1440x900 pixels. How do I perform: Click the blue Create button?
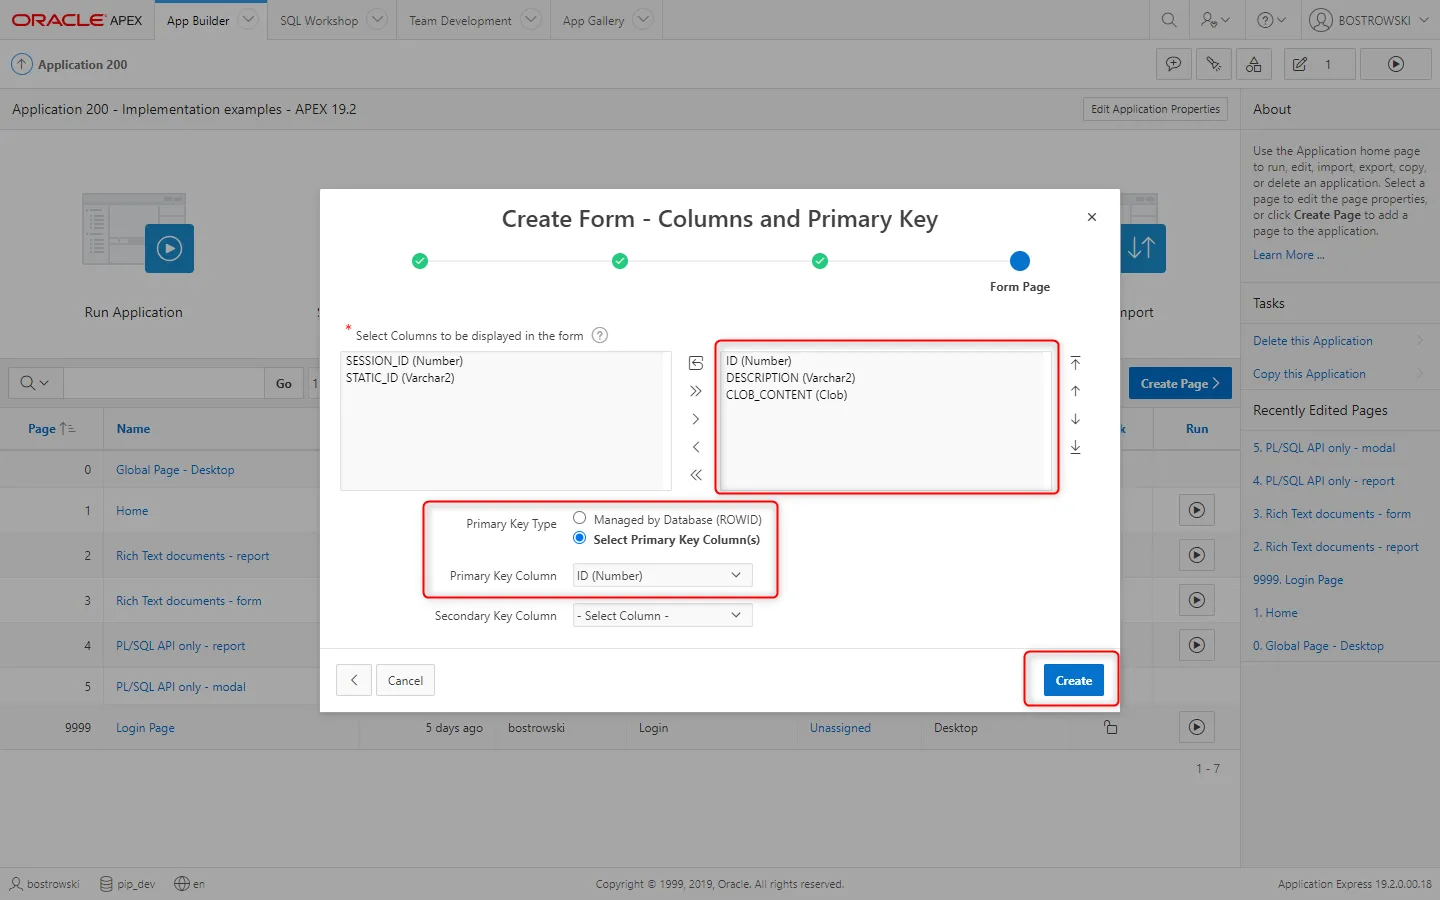1073,681
